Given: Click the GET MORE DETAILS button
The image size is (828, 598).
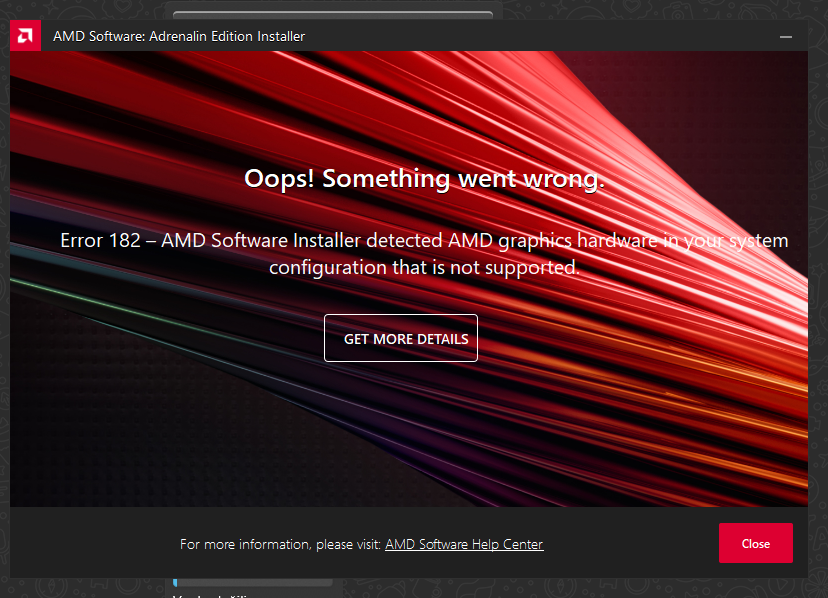Looking at the screenshot, I should point(401,338).
